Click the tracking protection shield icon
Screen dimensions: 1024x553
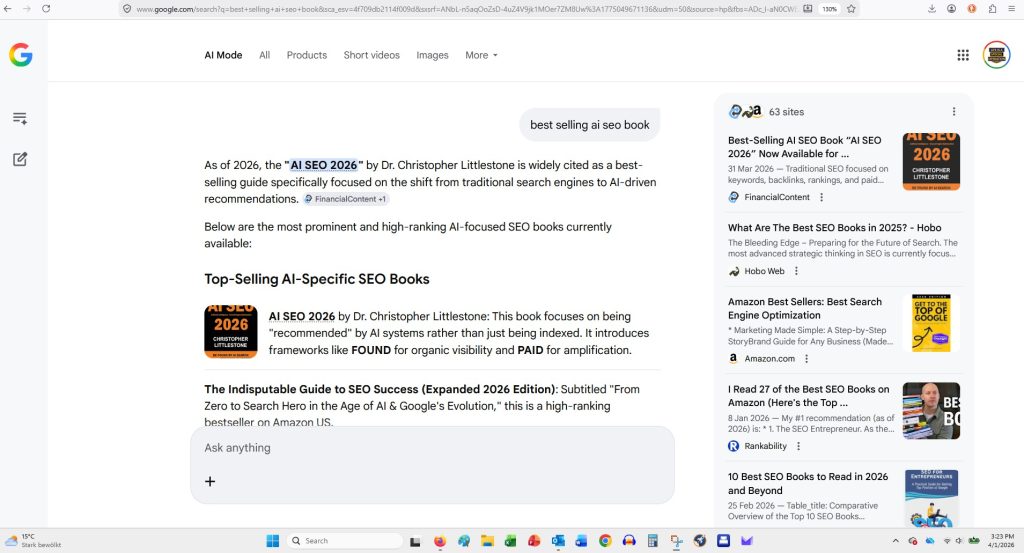coord(127,8)
